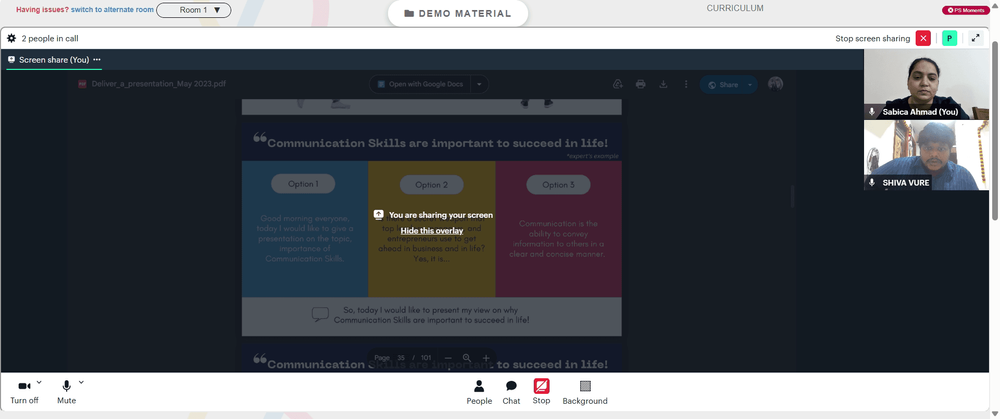The image size is (1000, 419).
Task: Click Sabica Ahmad (You) video tile
Action: point(926,84)
